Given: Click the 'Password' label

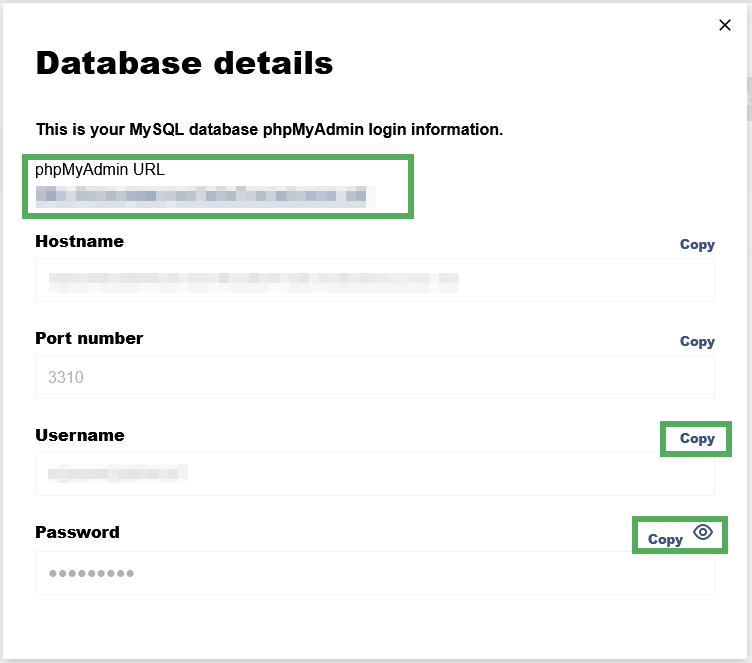Looking at the screenshot, I should 78,533.
